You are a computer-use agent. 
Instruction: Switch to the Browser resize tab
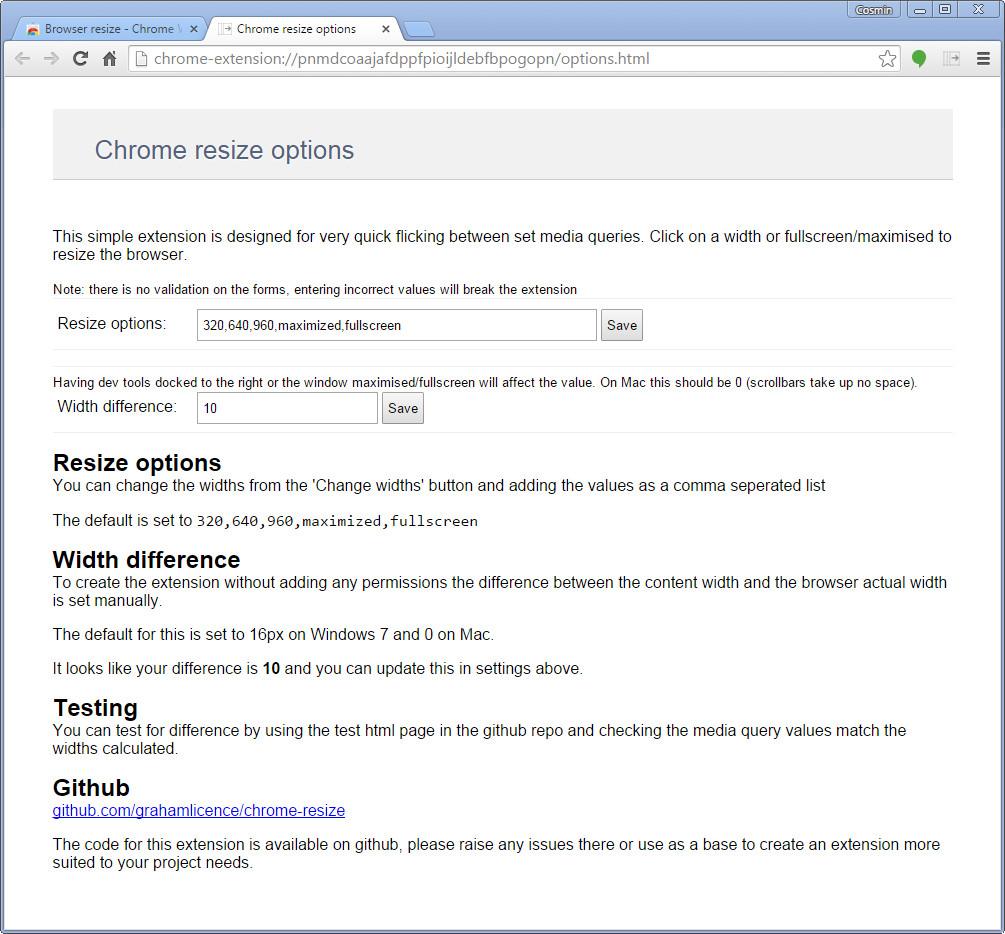click(110, 29)
